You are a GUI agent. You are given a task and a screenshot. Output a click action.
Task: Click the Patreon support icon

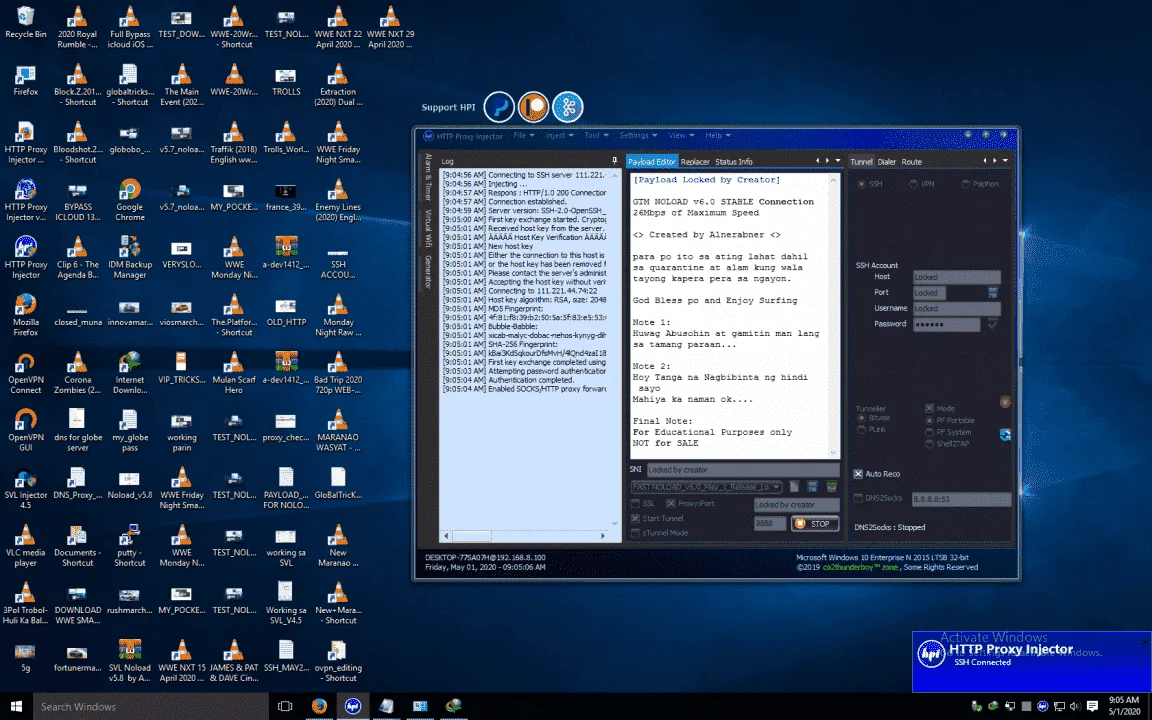pos(533,107)
